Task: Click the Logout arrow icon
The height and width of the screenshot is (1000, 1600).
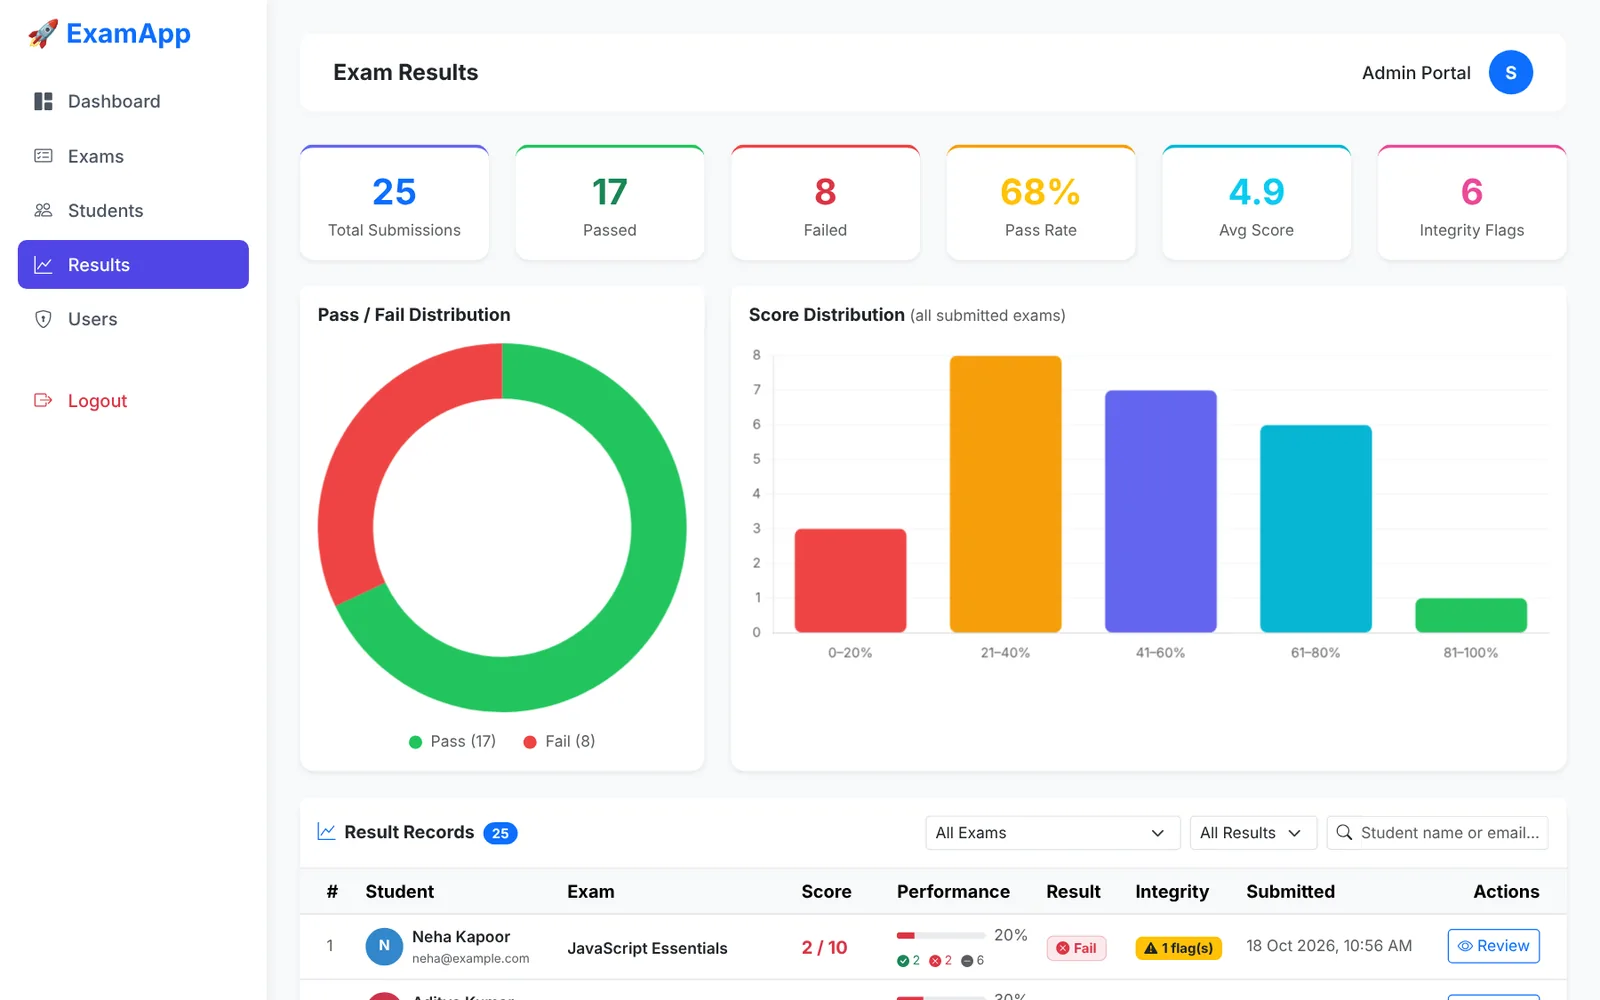Action: pos(43,400)
